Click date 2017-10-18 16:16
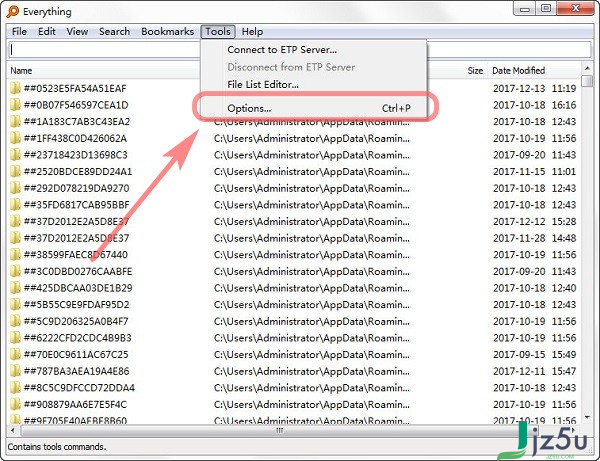This screenshot has height=461, width=600. (x=534, y=105)
